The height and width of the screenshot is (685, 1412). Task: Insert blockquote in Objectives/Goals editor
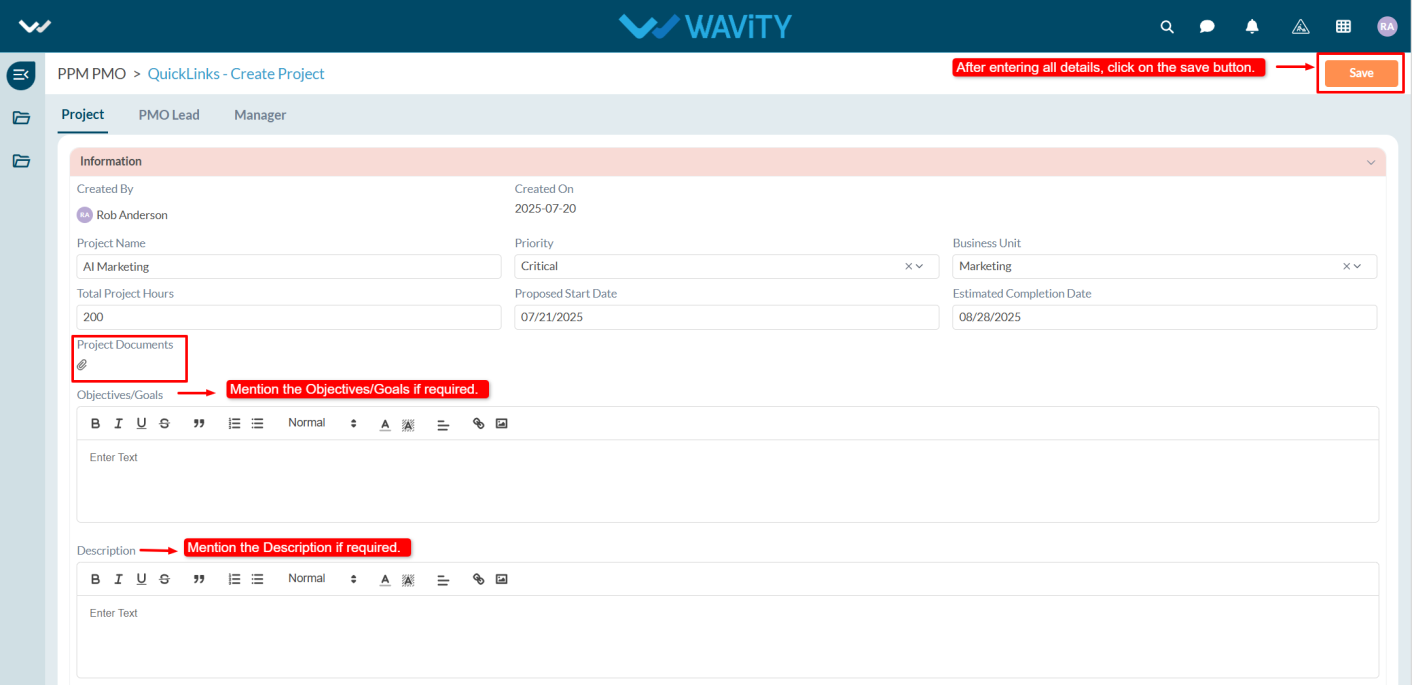point(199,424)
